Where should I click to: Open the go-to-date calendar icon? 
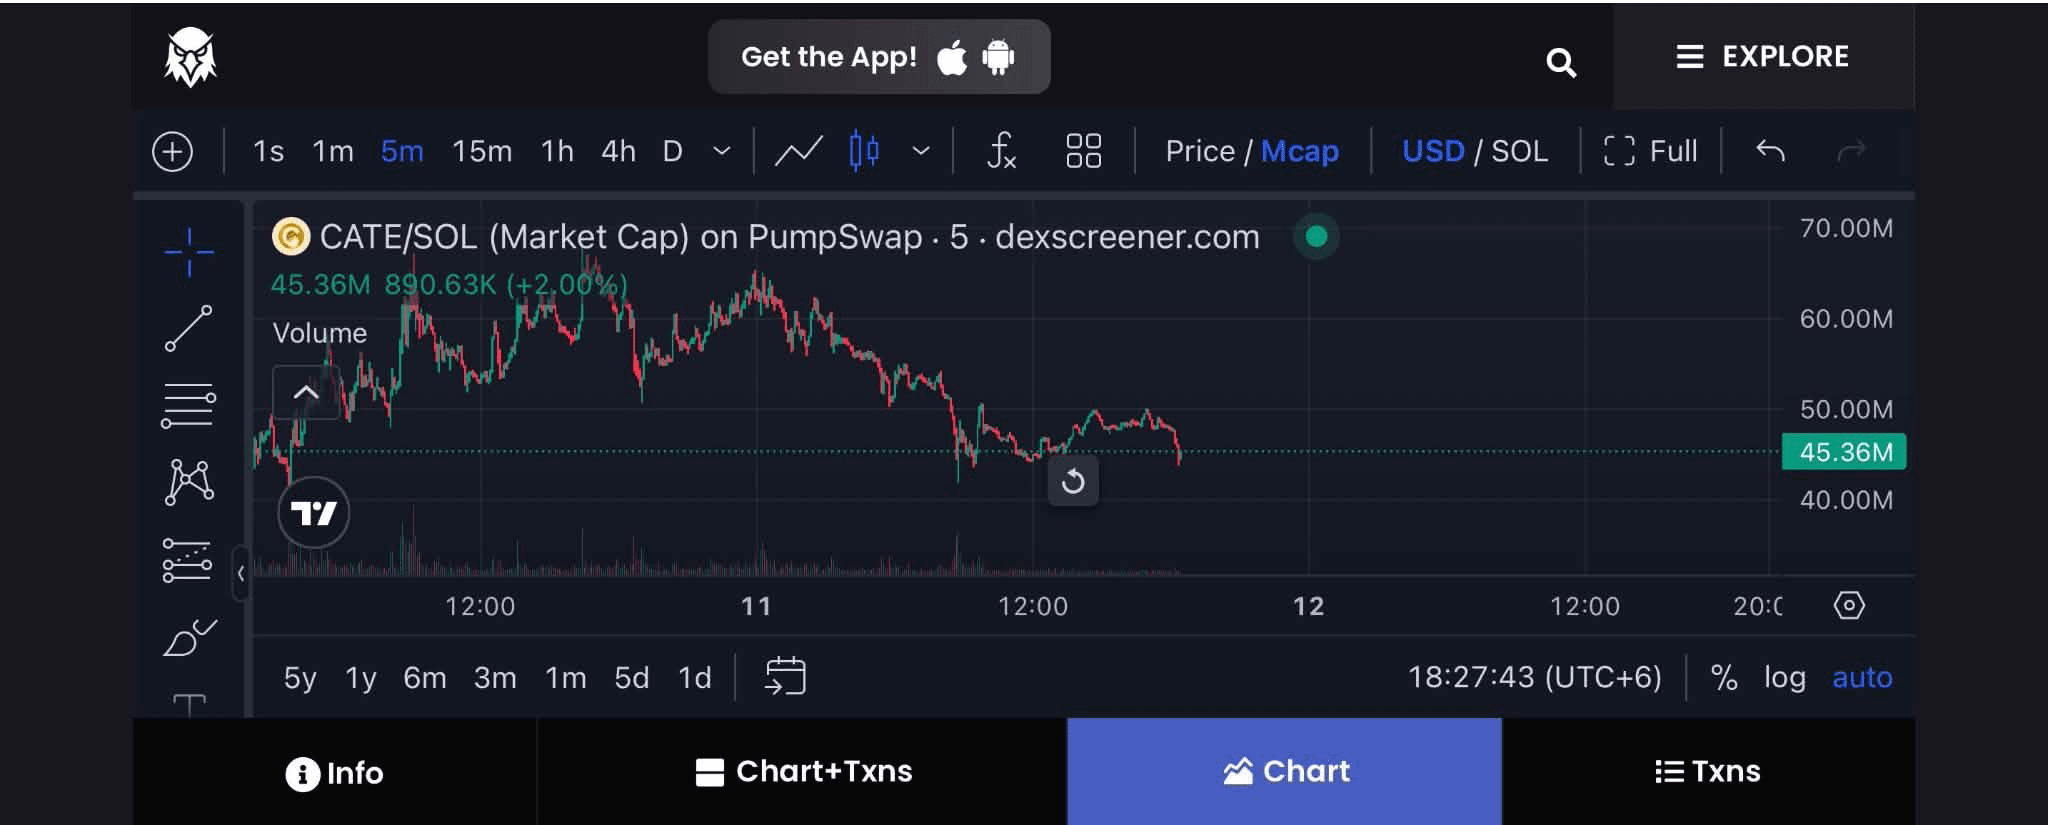click(x=785, y=676)
